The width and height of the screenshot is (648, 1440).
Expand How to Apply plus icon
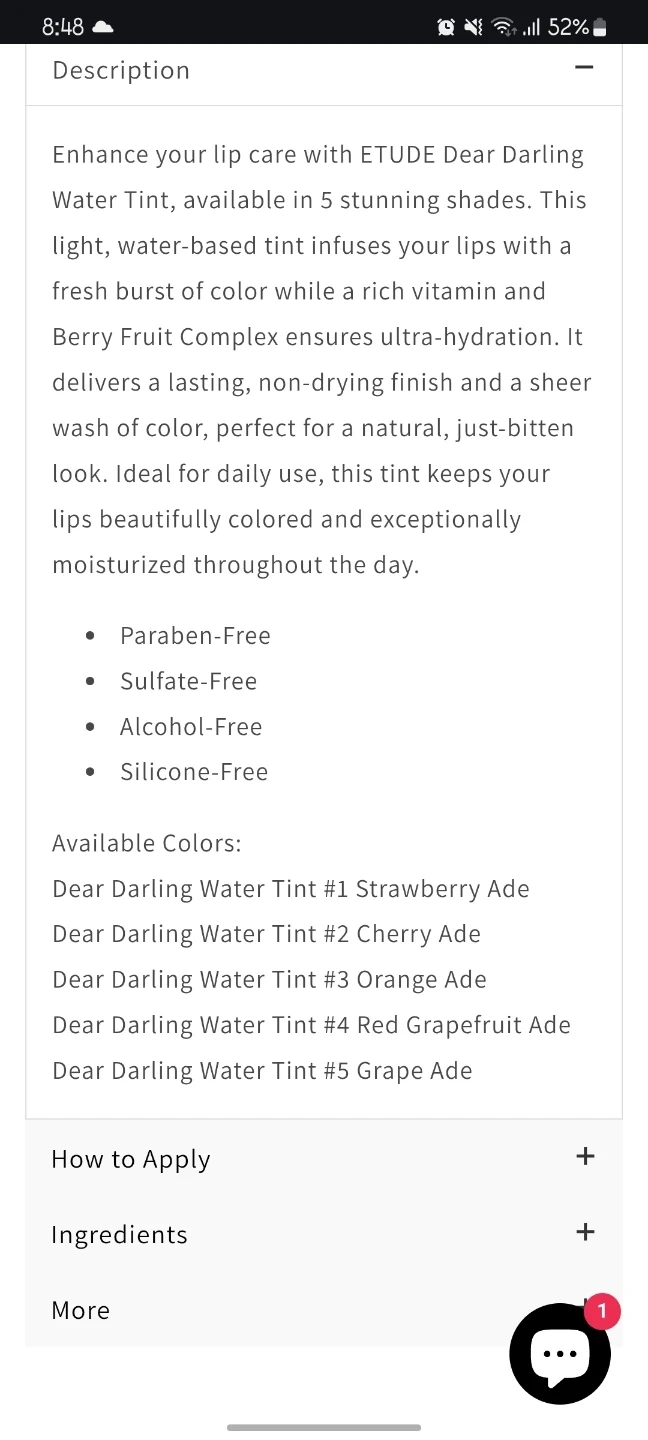tap(585, 1157)
